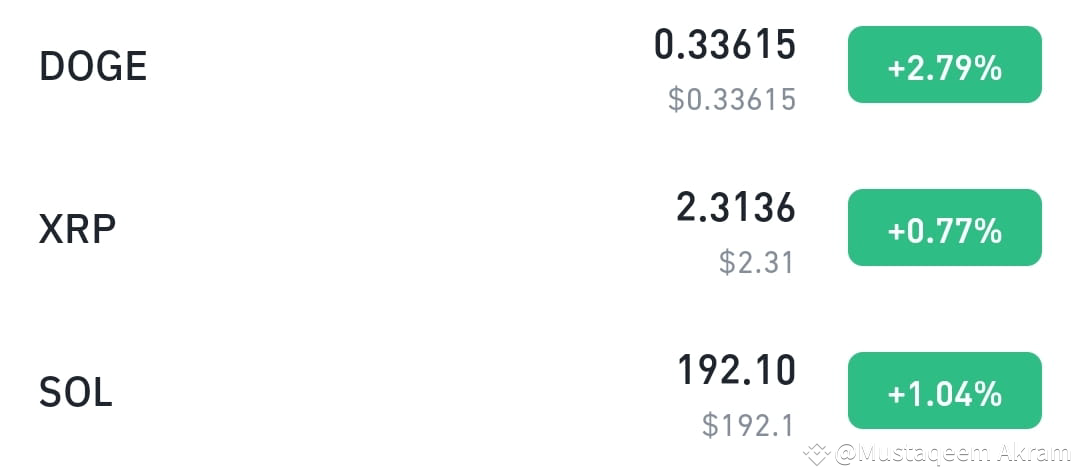Click blank space between DOGE and XRP rows

point(400,148)
